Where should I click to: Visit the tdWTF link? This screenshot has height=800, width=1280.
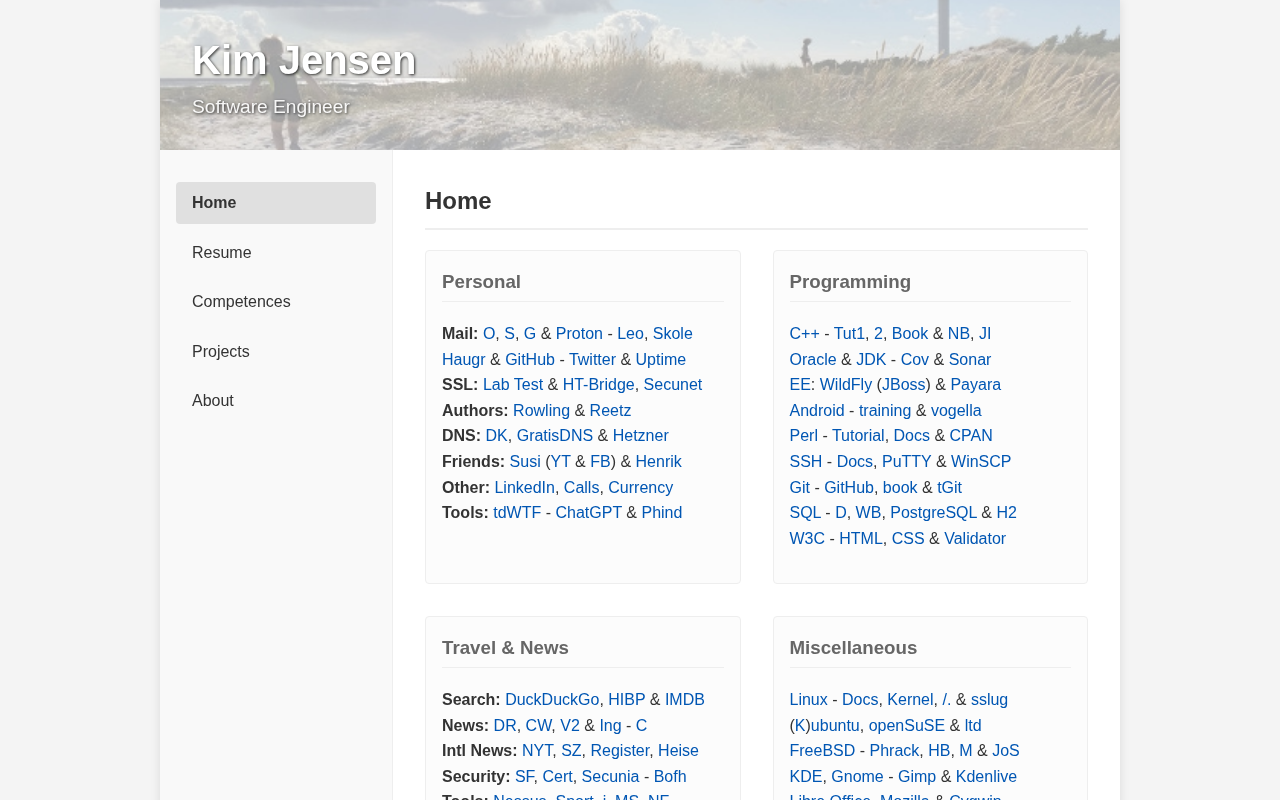tap(517, 513)
